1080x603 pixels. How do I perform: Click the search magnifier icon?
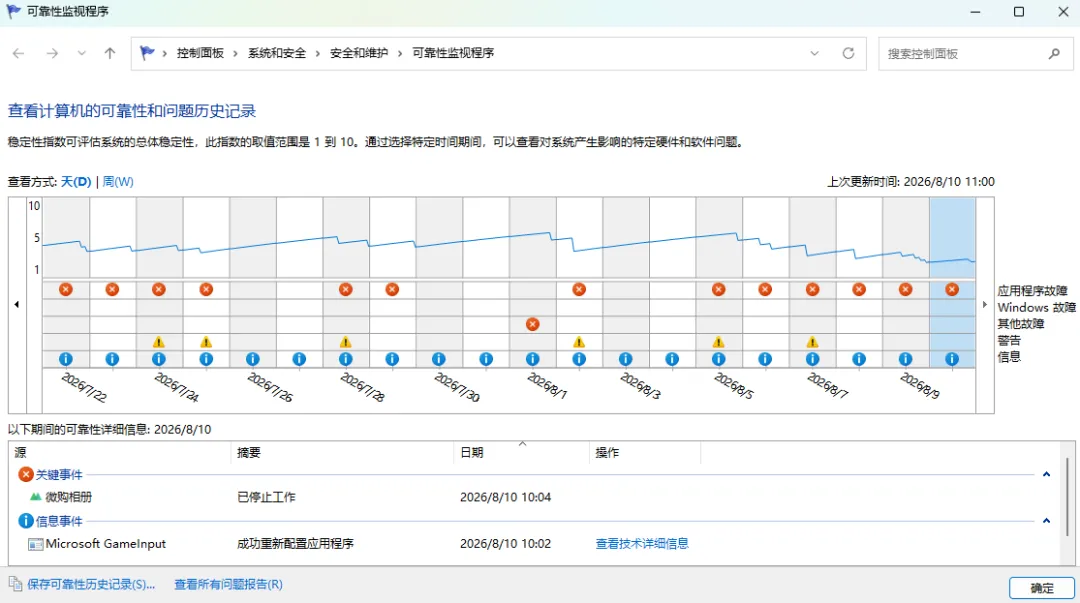click(1055, 53)
